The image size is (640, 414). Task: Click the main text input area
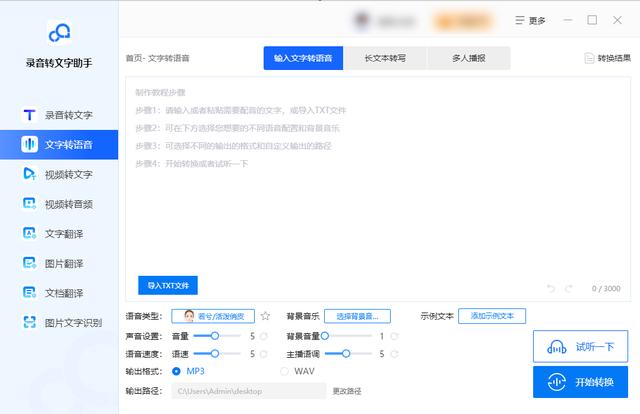pyautogui.click(x=378, y=189)
